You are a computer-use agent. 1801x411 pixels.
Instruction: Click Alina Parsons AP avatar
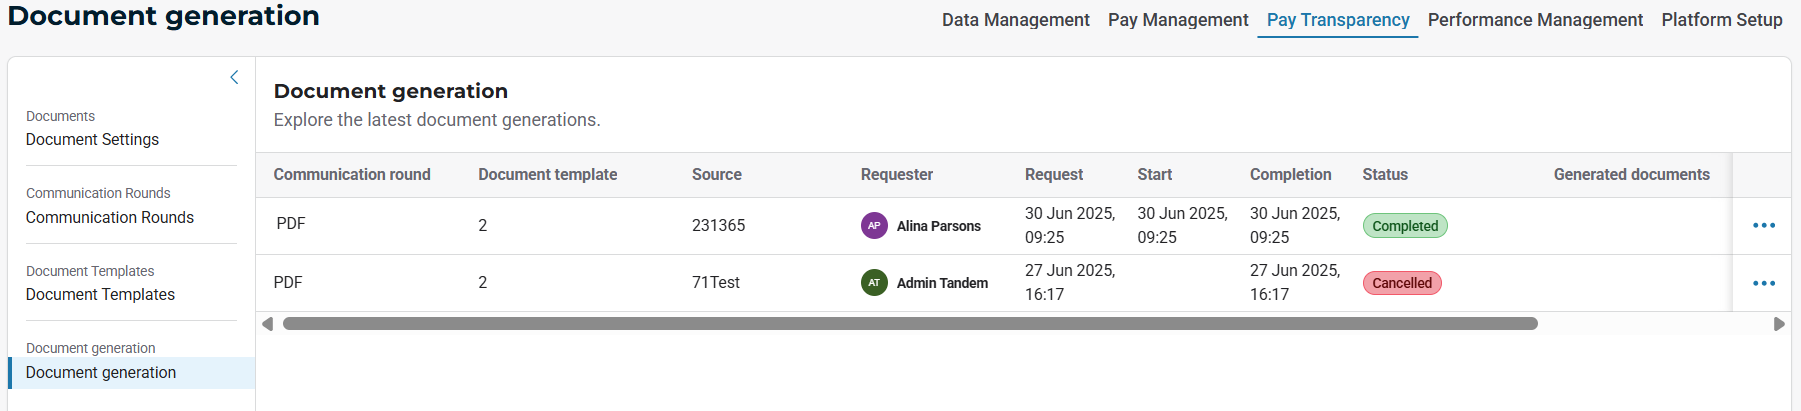[x=874, y=226]
